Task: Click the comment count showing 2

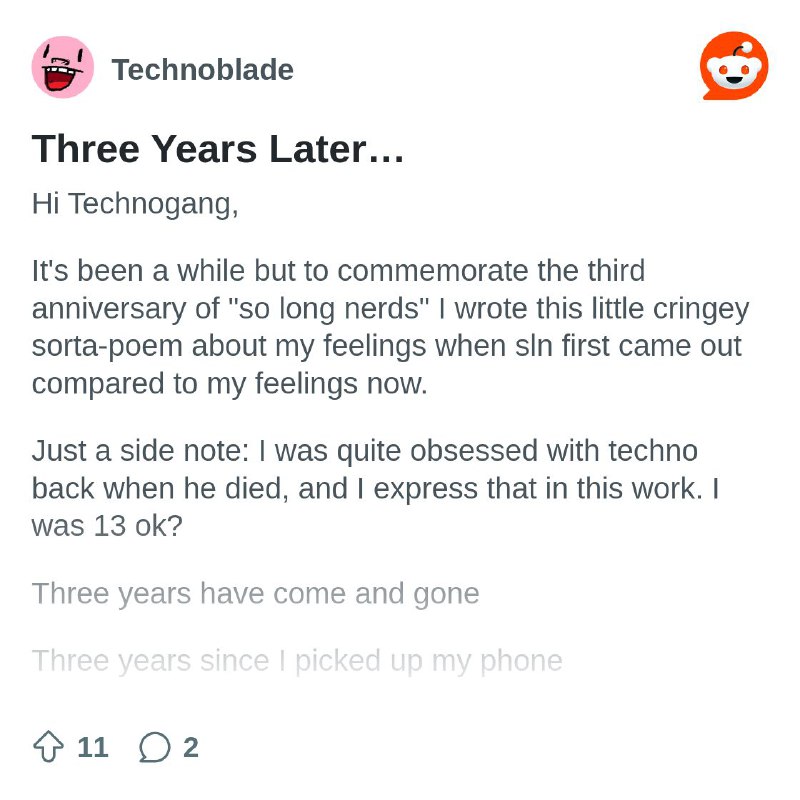Action: point(191,747)
